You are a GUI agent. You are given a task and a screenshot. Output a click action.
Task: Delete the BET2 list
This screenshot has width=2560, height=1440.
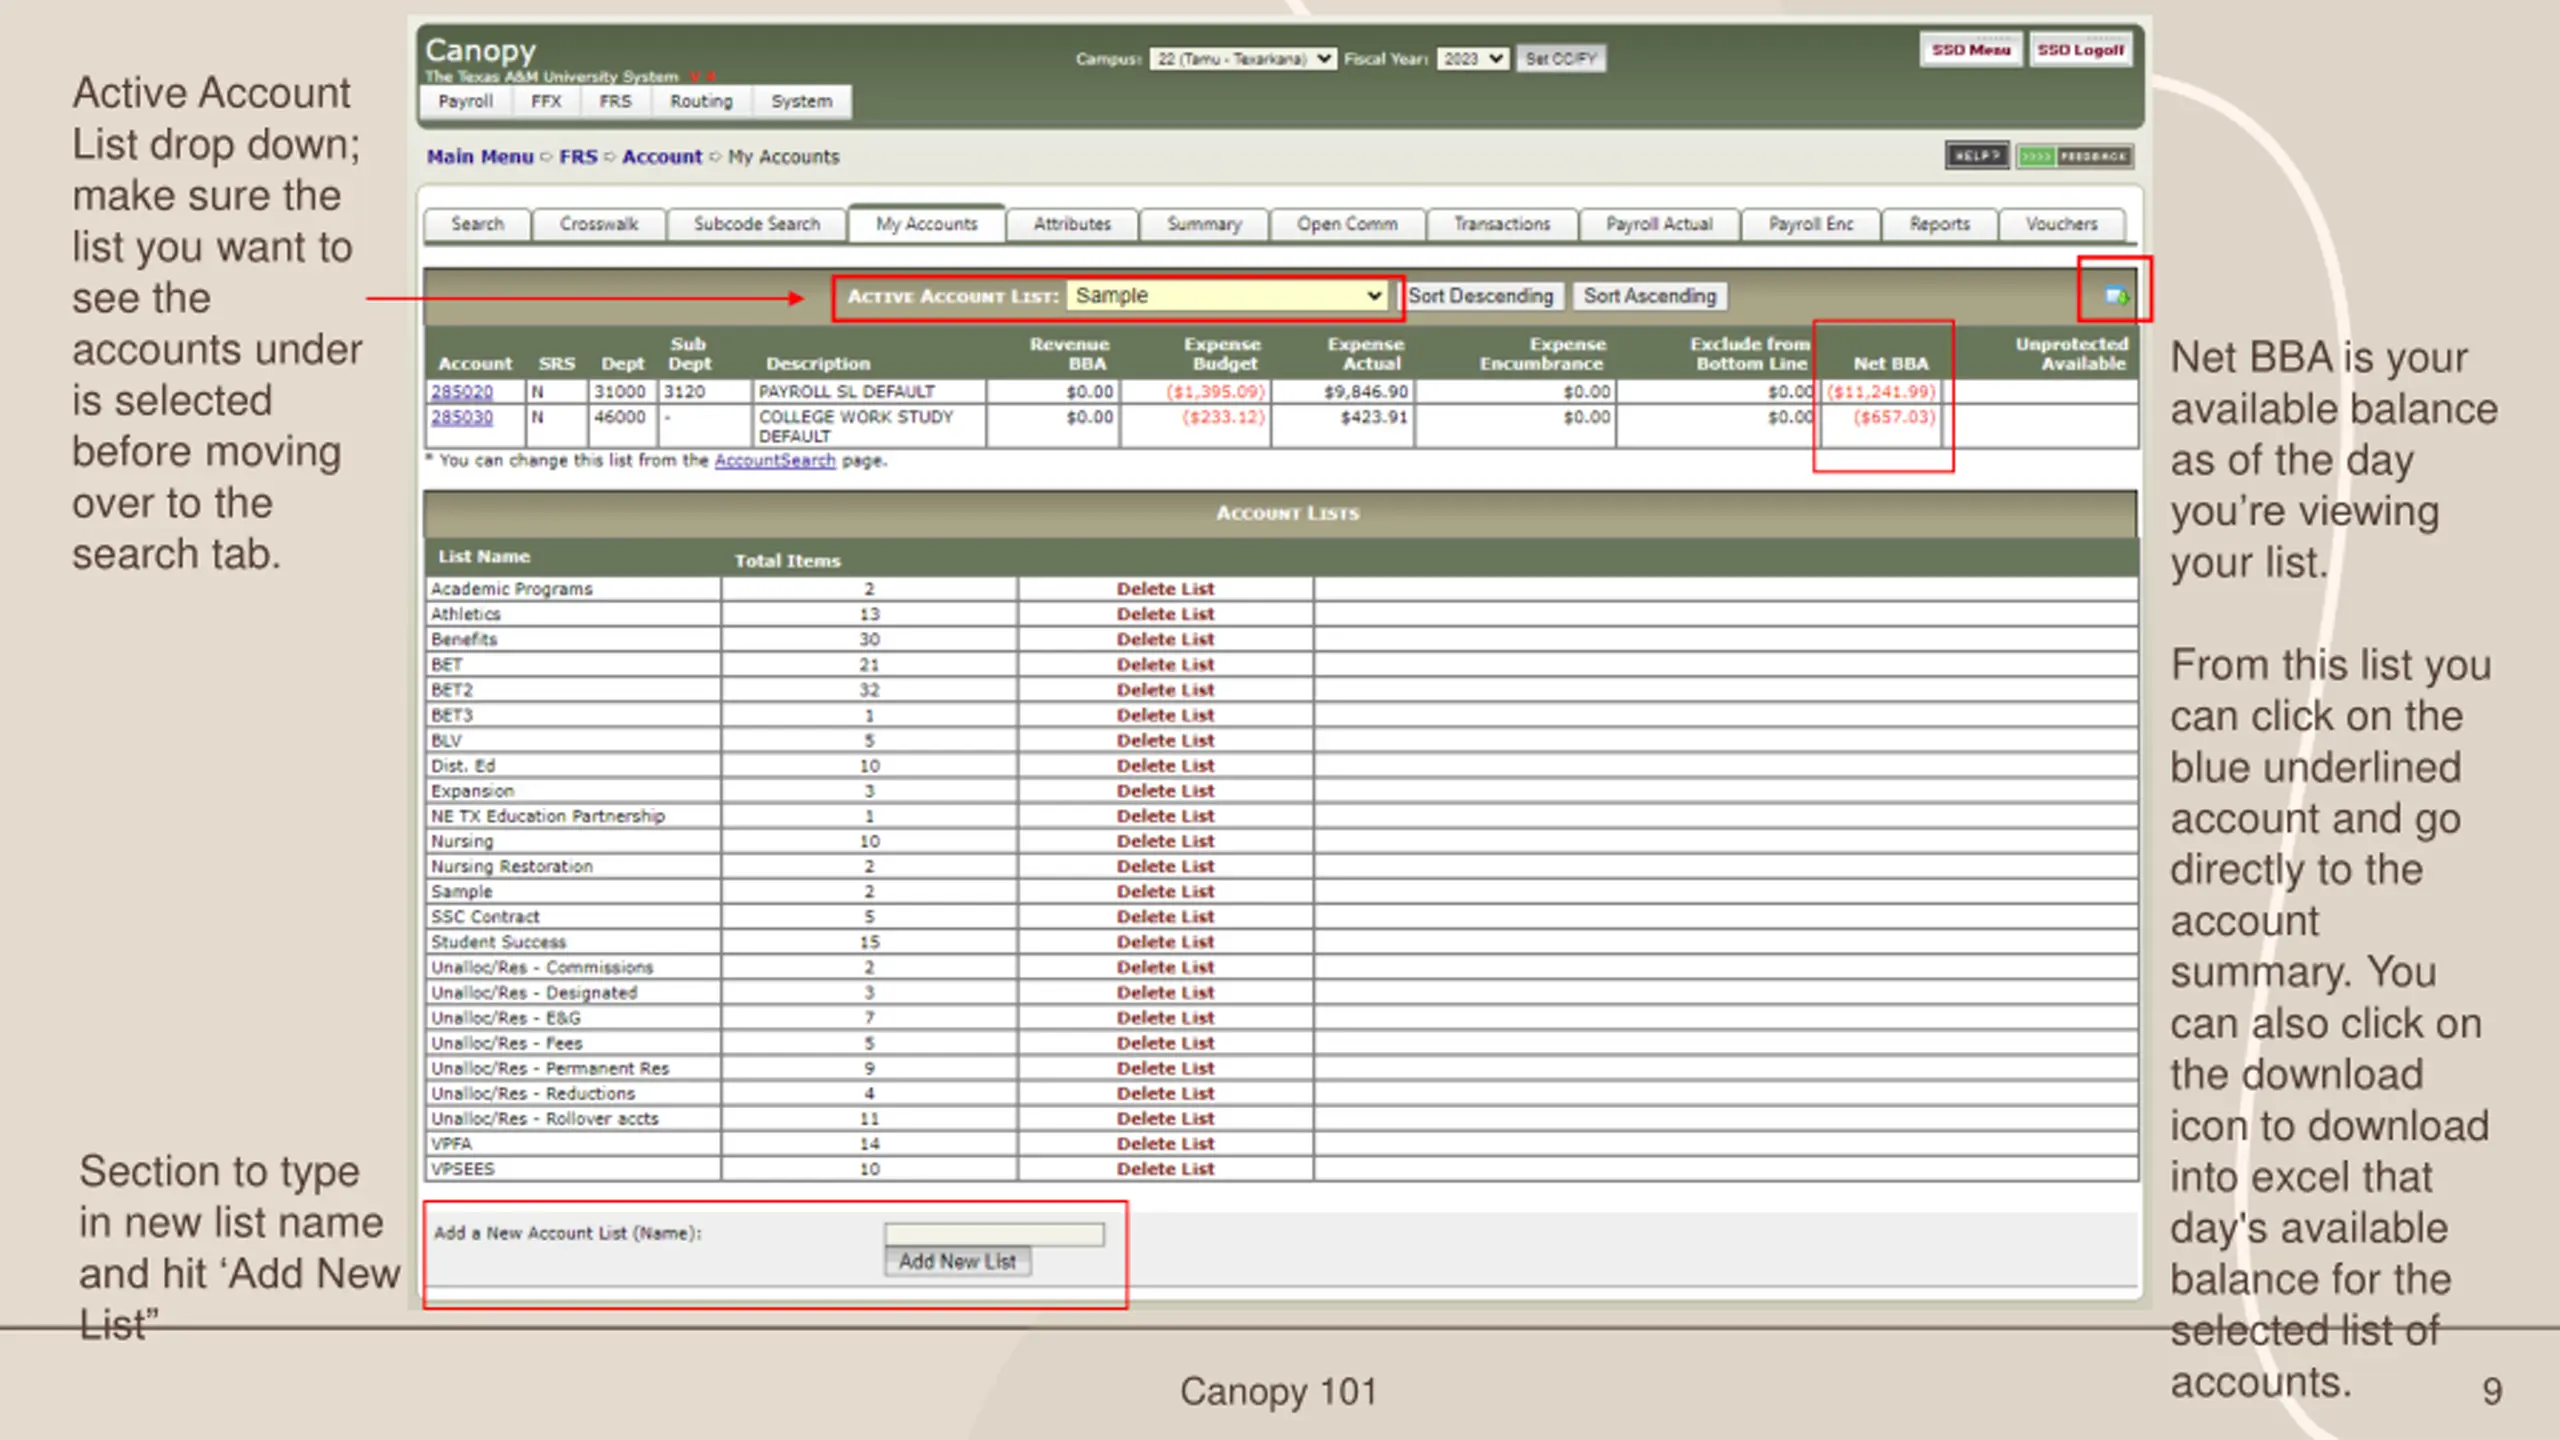point(1165,690)
